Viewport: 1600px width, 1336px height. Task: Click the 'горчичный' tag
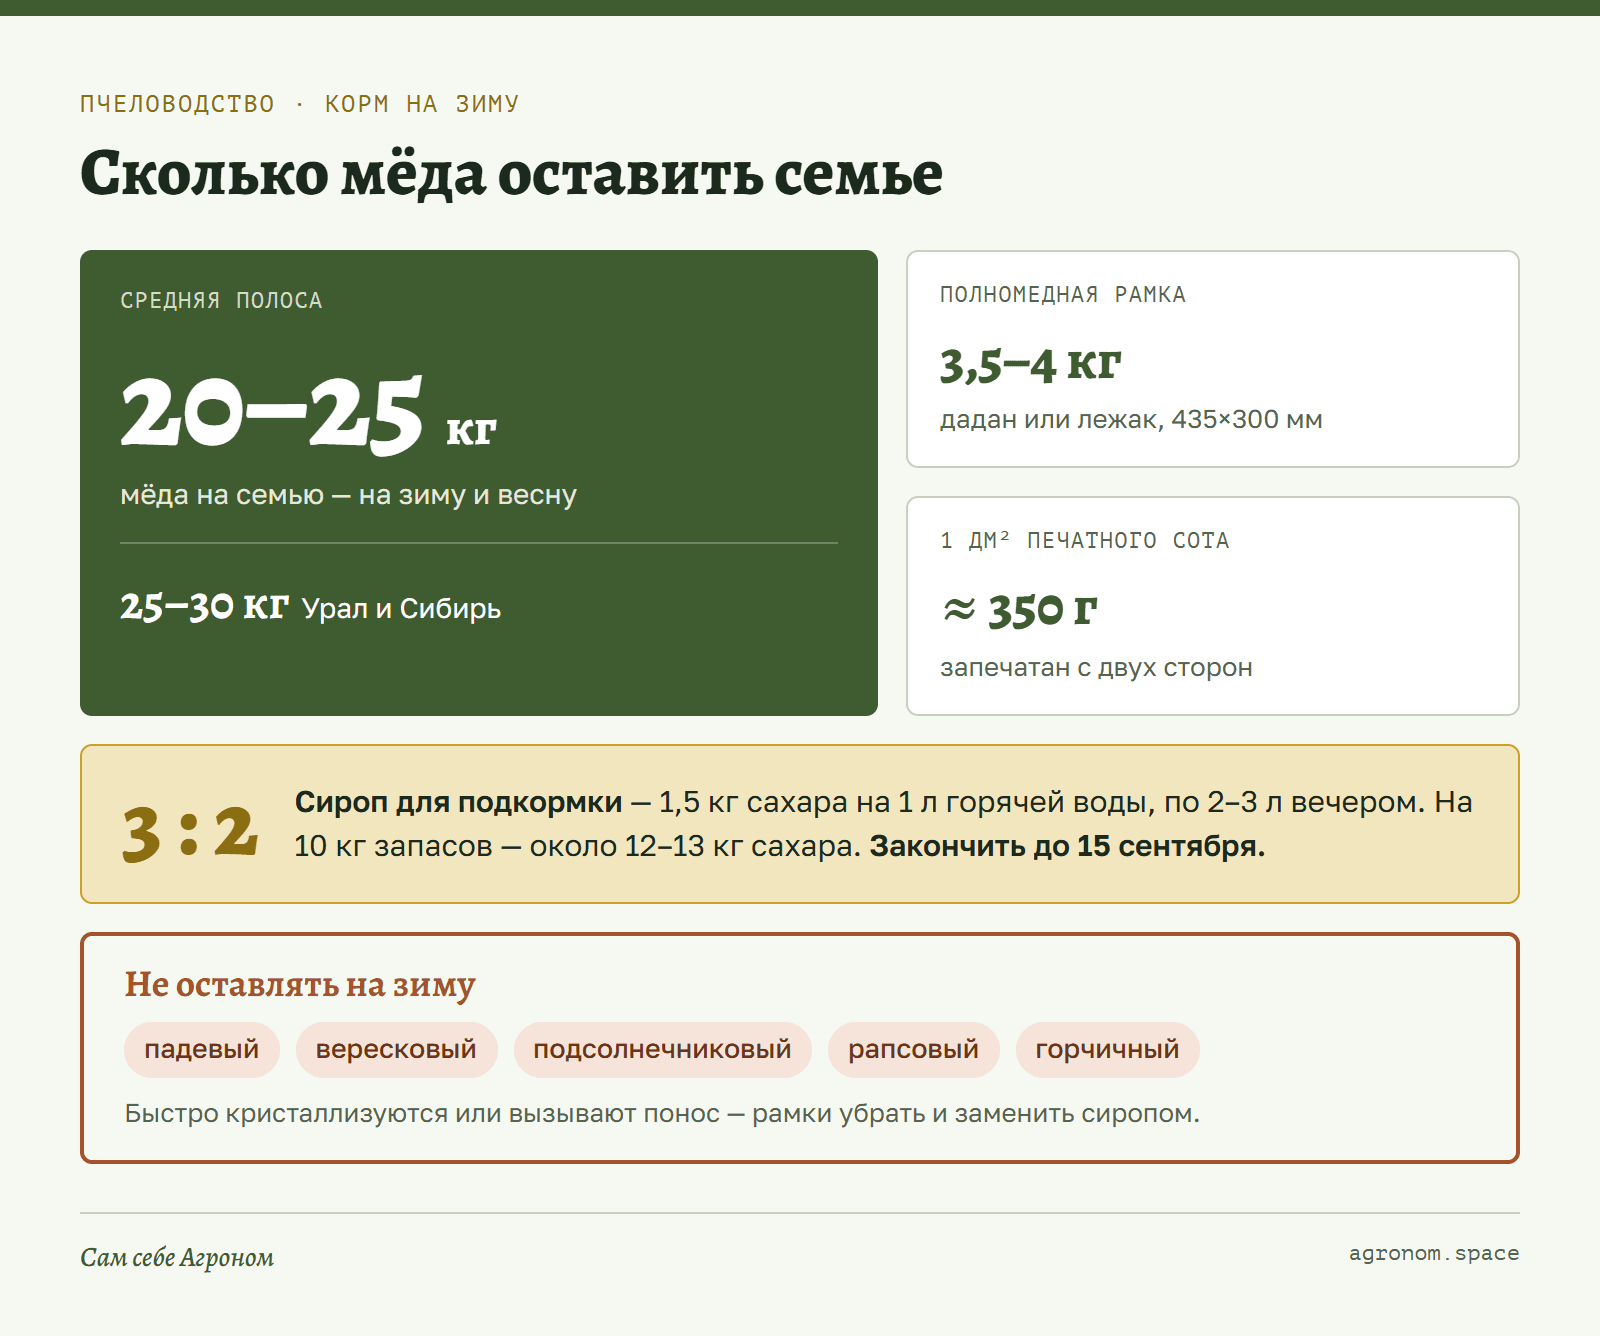pos(1107,1050)
